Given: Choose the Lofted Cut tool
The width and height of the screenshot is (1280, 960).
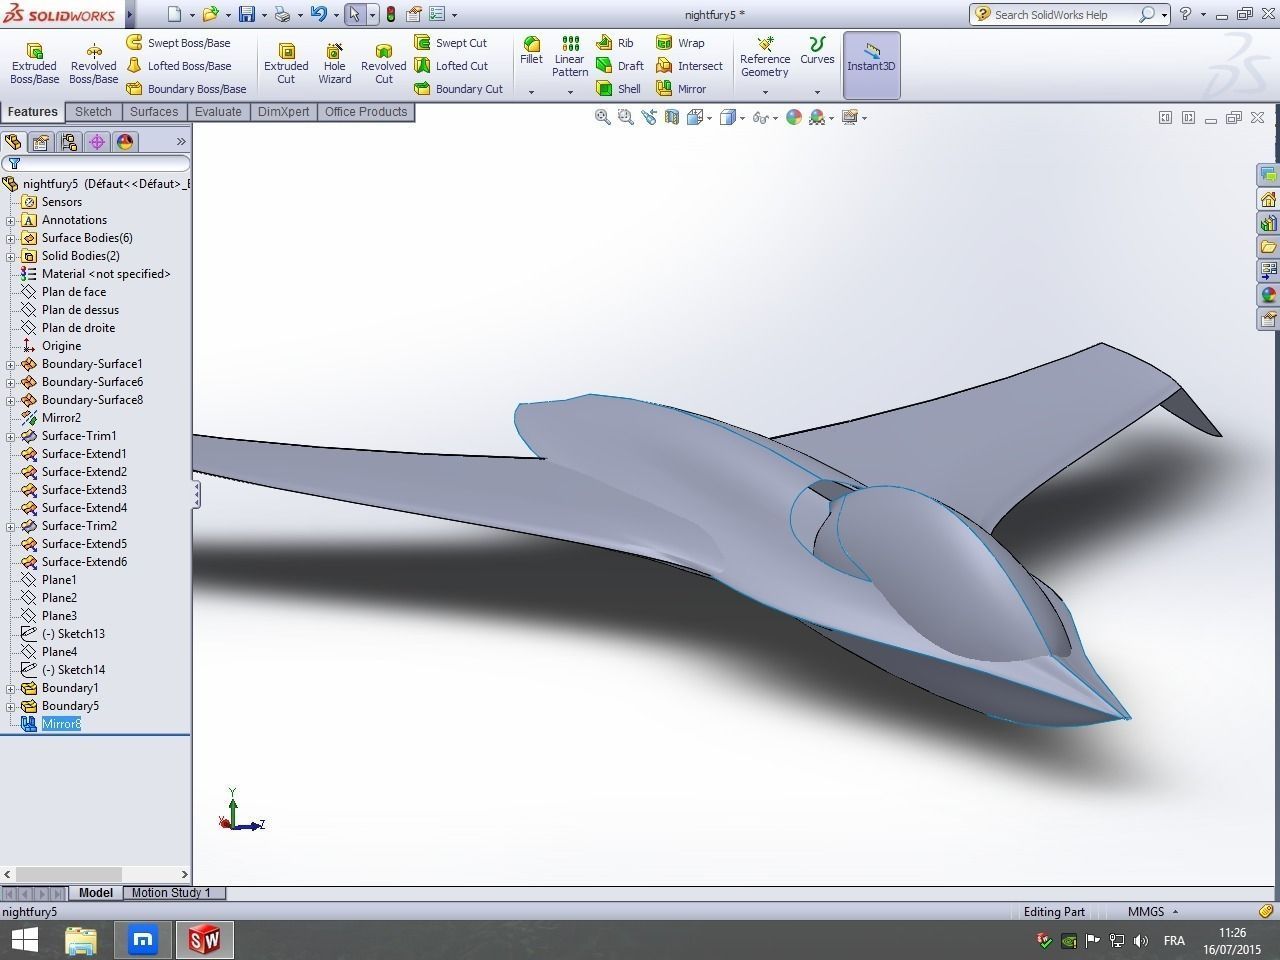Looking at the screenshot, I should pos(451,66).
